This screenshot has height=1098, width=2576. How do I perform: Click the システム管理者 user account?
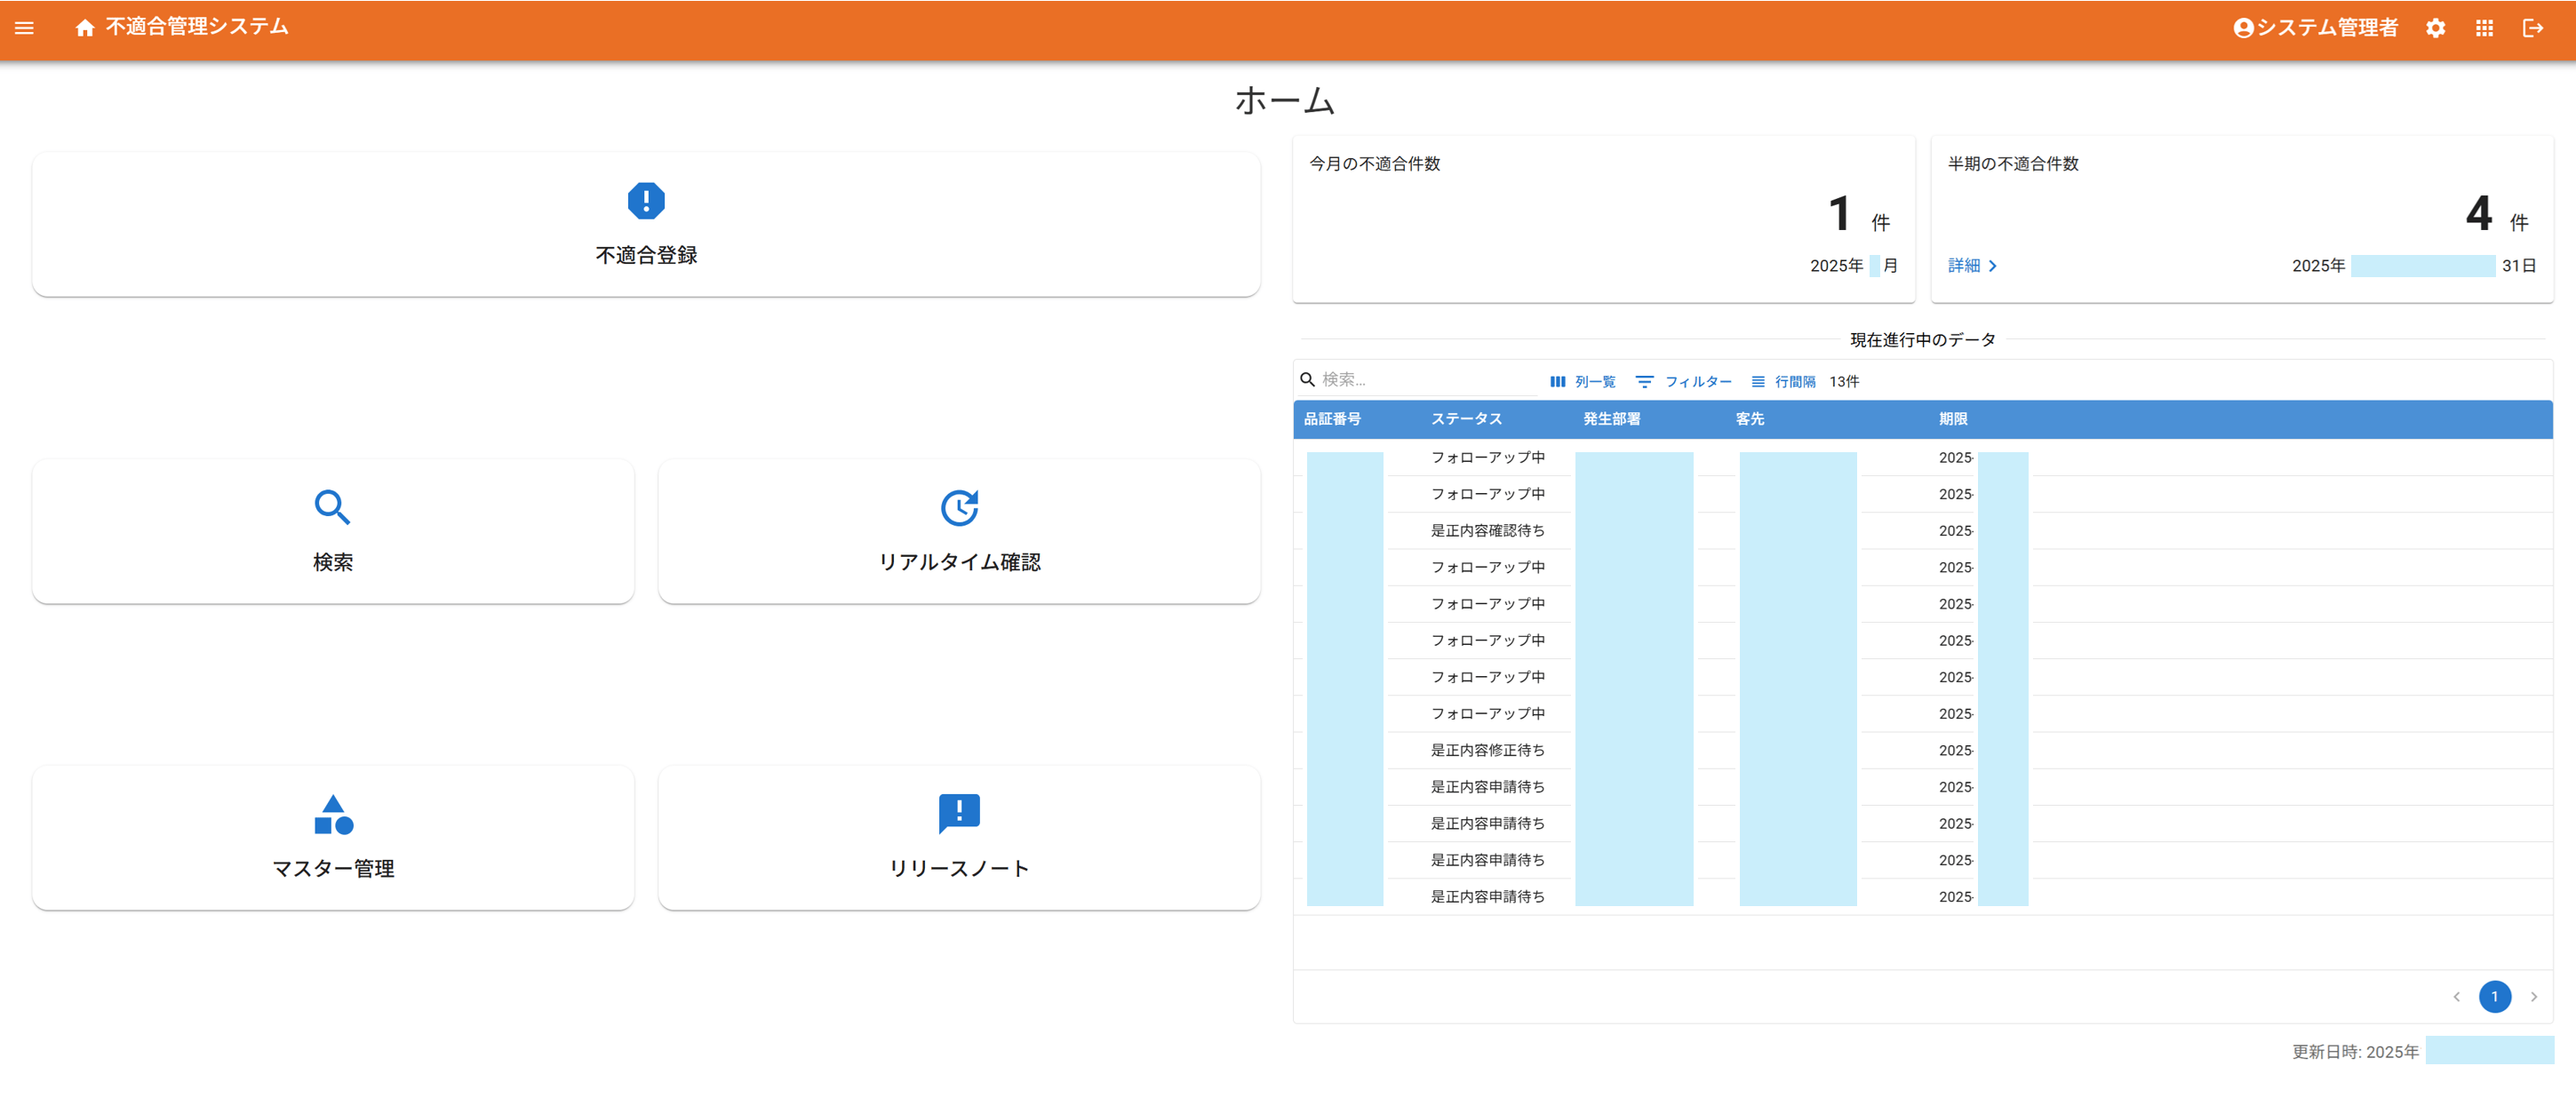[x=2314, y=28]
